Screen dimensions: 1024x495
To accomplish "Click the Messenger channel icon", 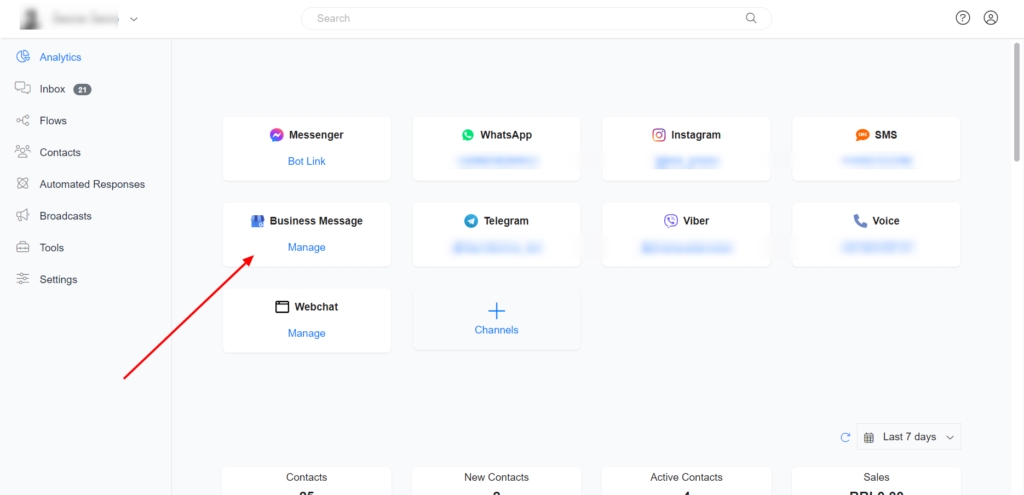I will pos(277,135).
